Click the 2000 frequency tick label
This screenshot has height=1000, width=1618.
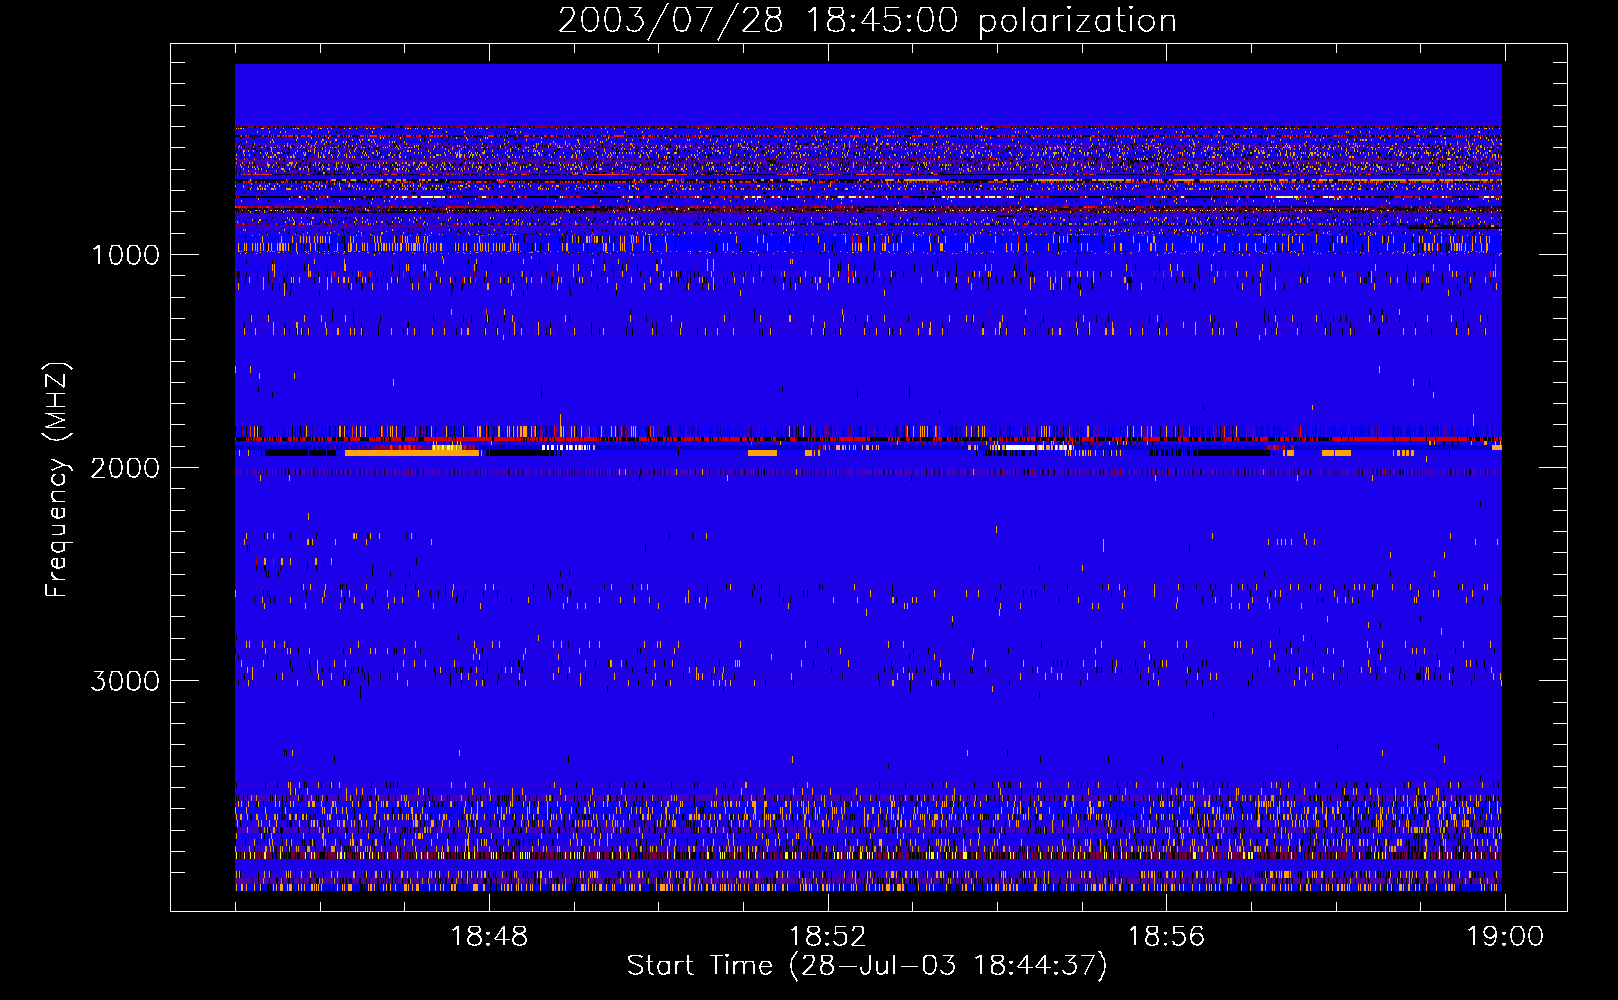click(x=125, y=468)
